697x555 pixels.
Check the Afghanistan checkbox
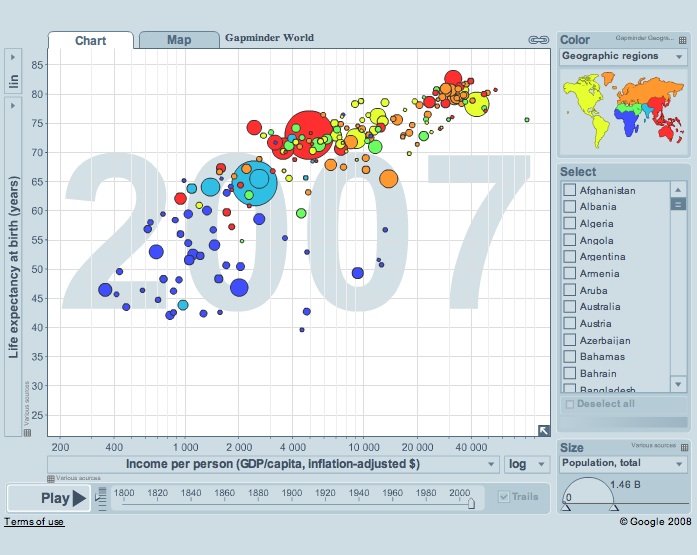569,190
